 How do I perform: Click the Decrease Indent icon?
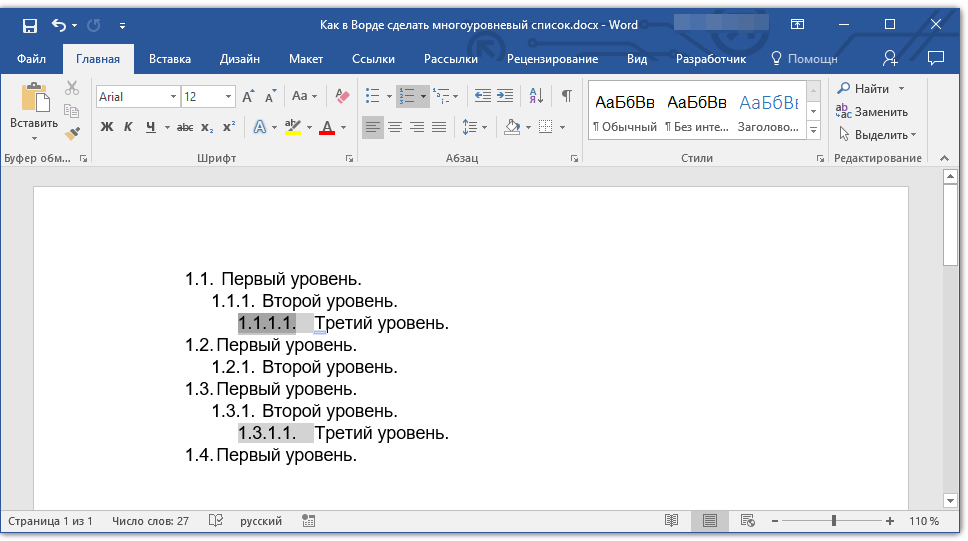(x=482, y=96)
